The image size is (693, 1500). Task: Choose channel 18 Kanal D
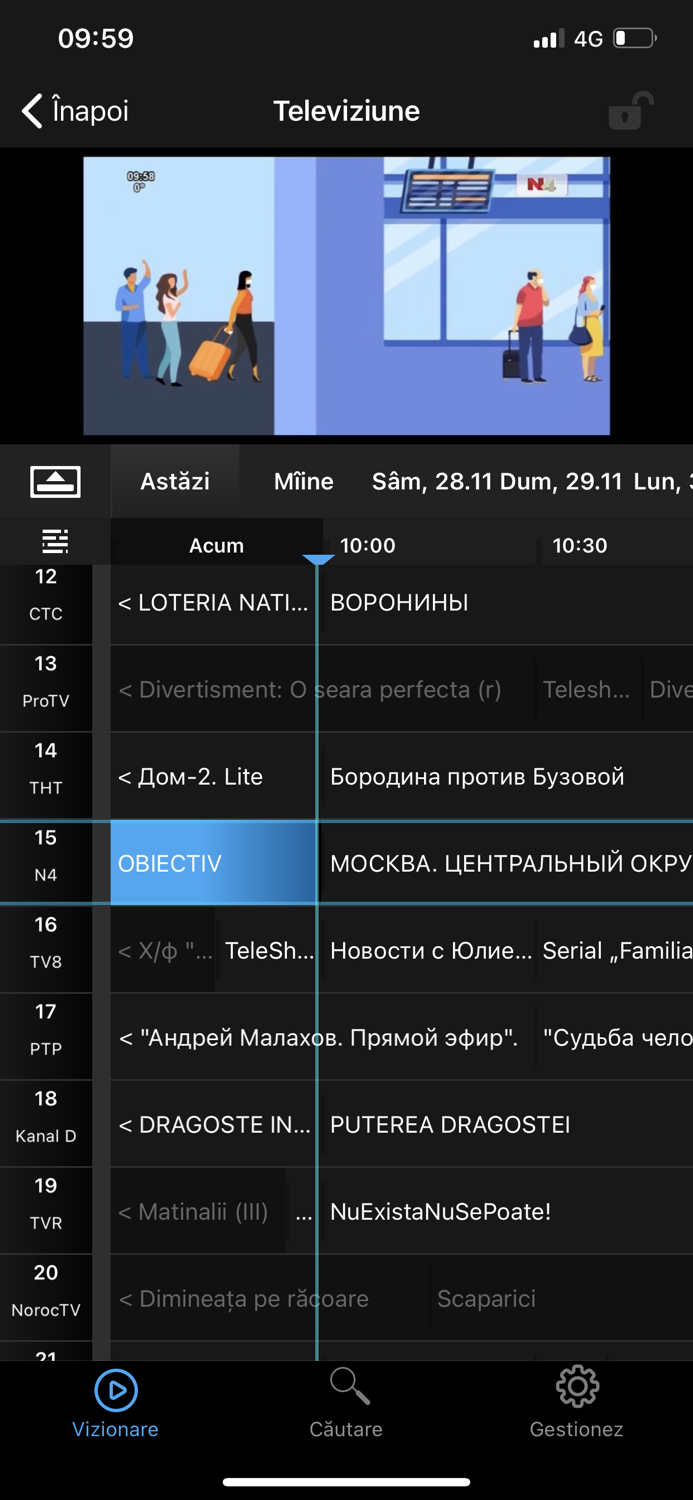click(46, 1123)
